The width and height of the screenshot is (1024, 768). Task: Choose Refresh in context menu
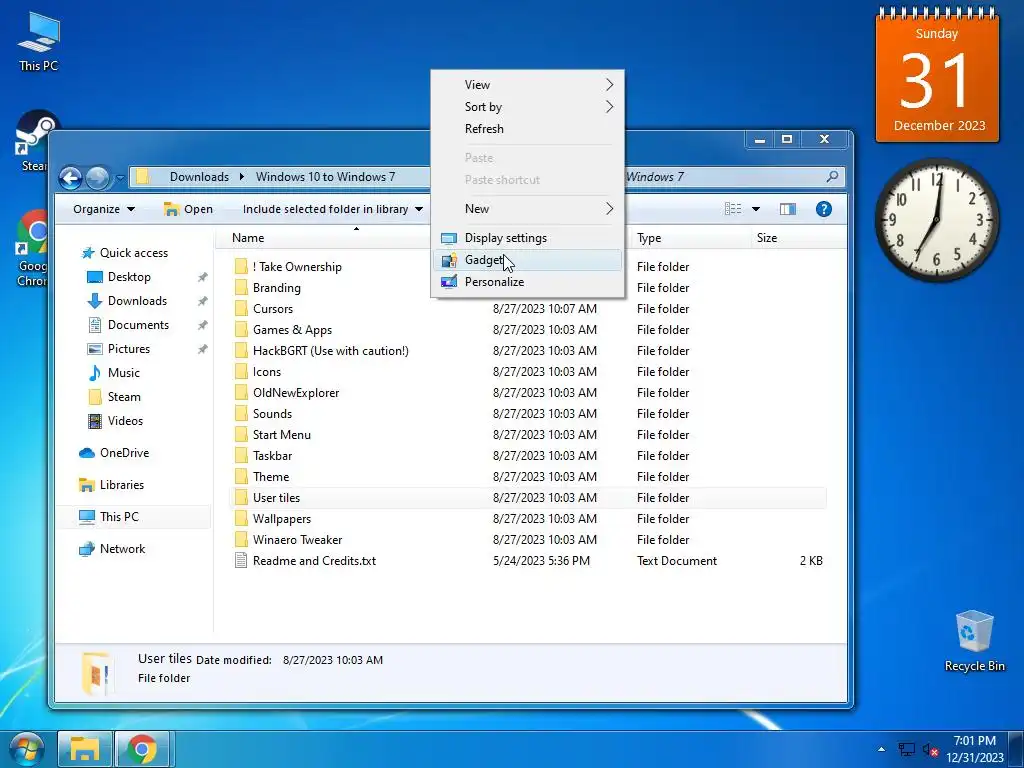tap(528, 129)
